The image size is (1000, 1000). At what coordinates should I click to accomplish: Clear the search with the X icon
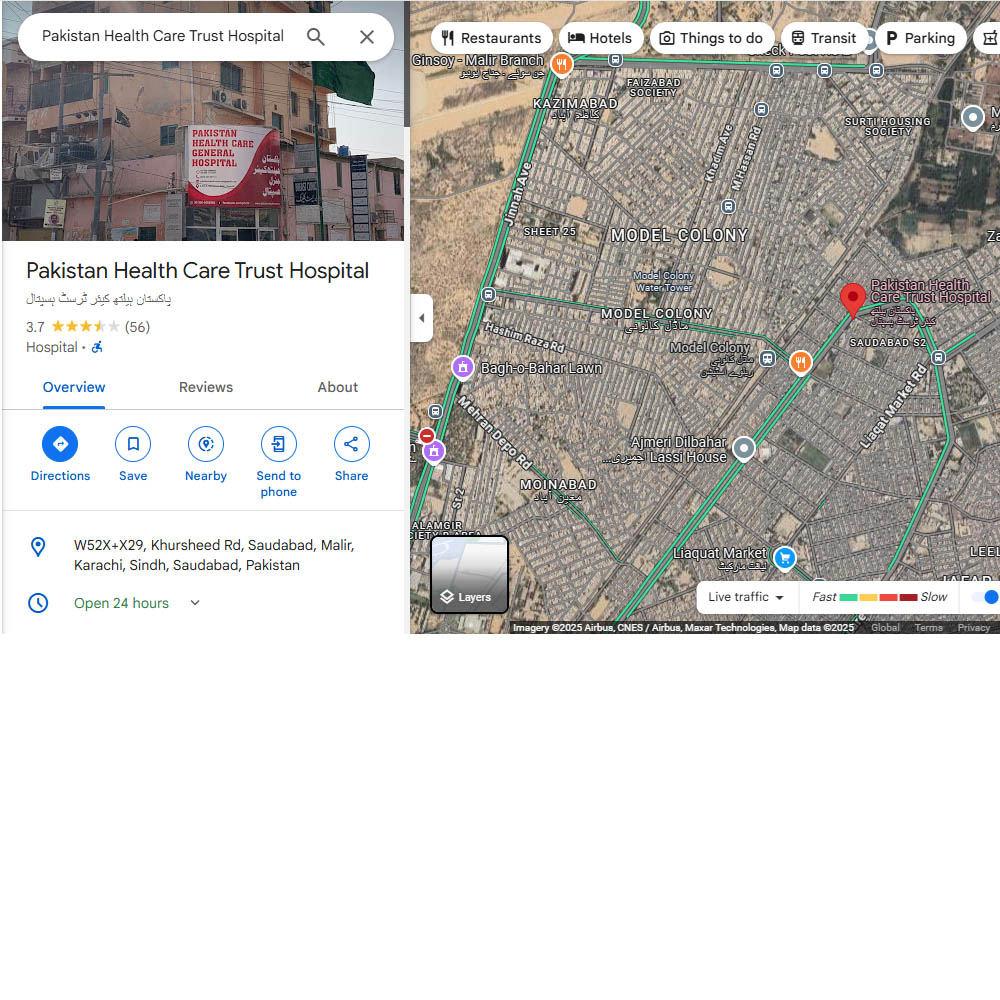367,37
